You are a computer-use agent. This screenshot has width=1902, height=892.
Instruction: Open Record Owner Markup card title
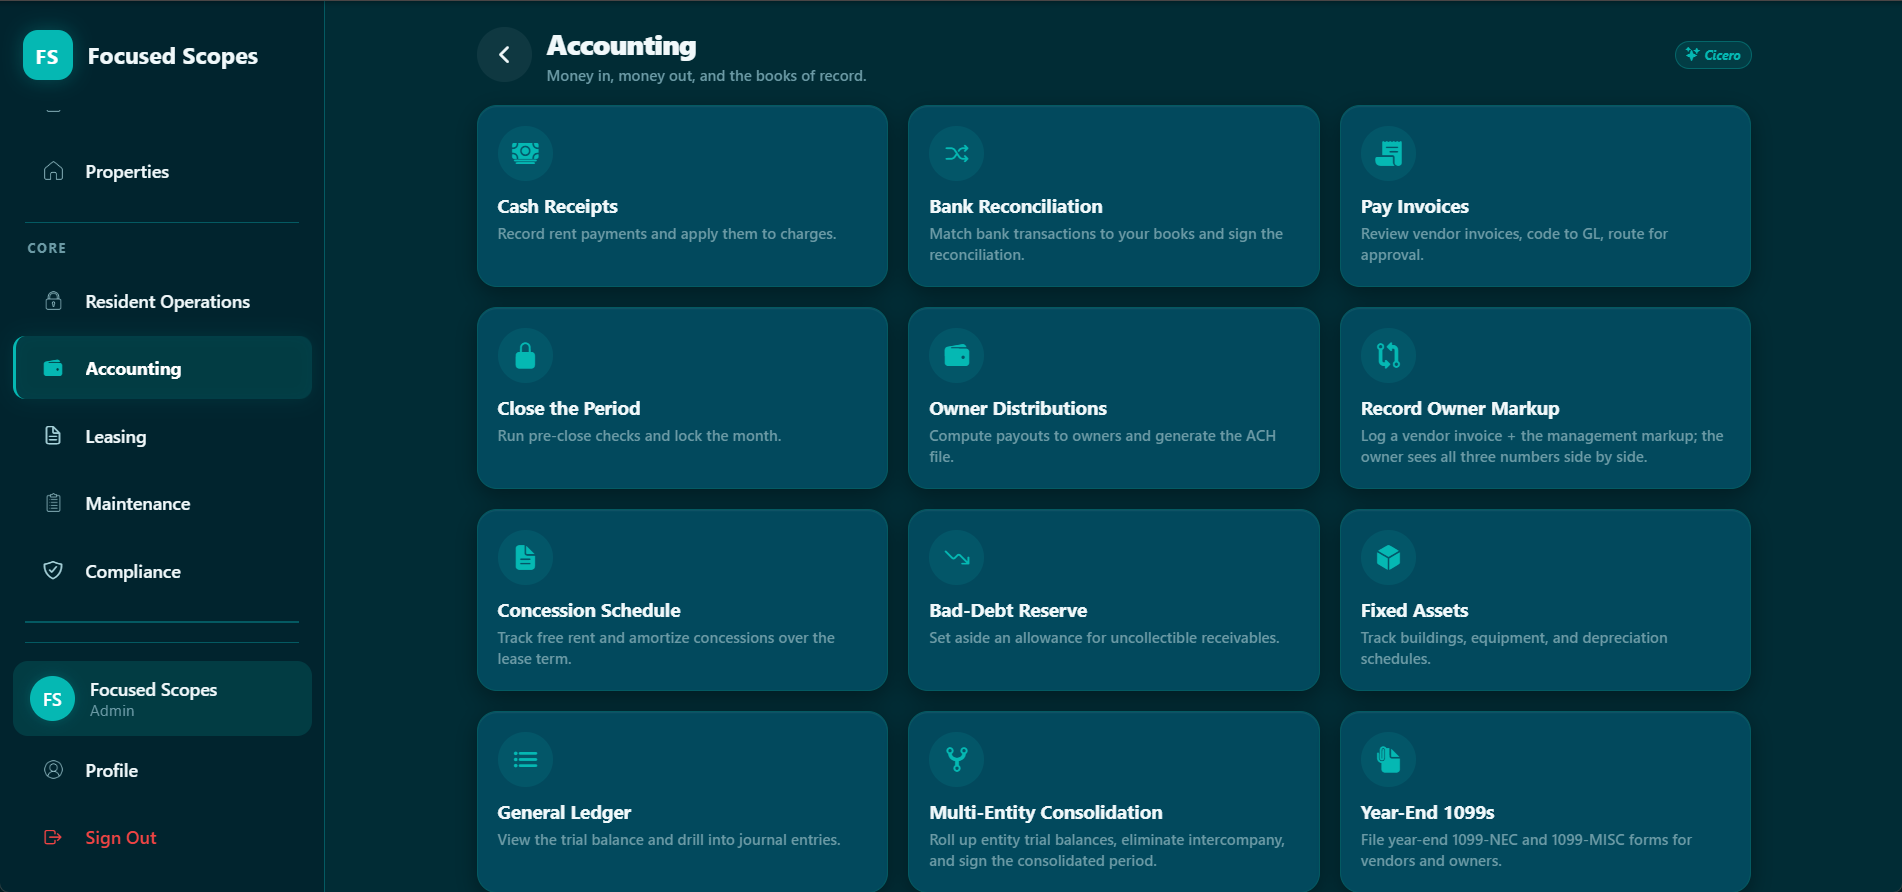(1459, 408)
